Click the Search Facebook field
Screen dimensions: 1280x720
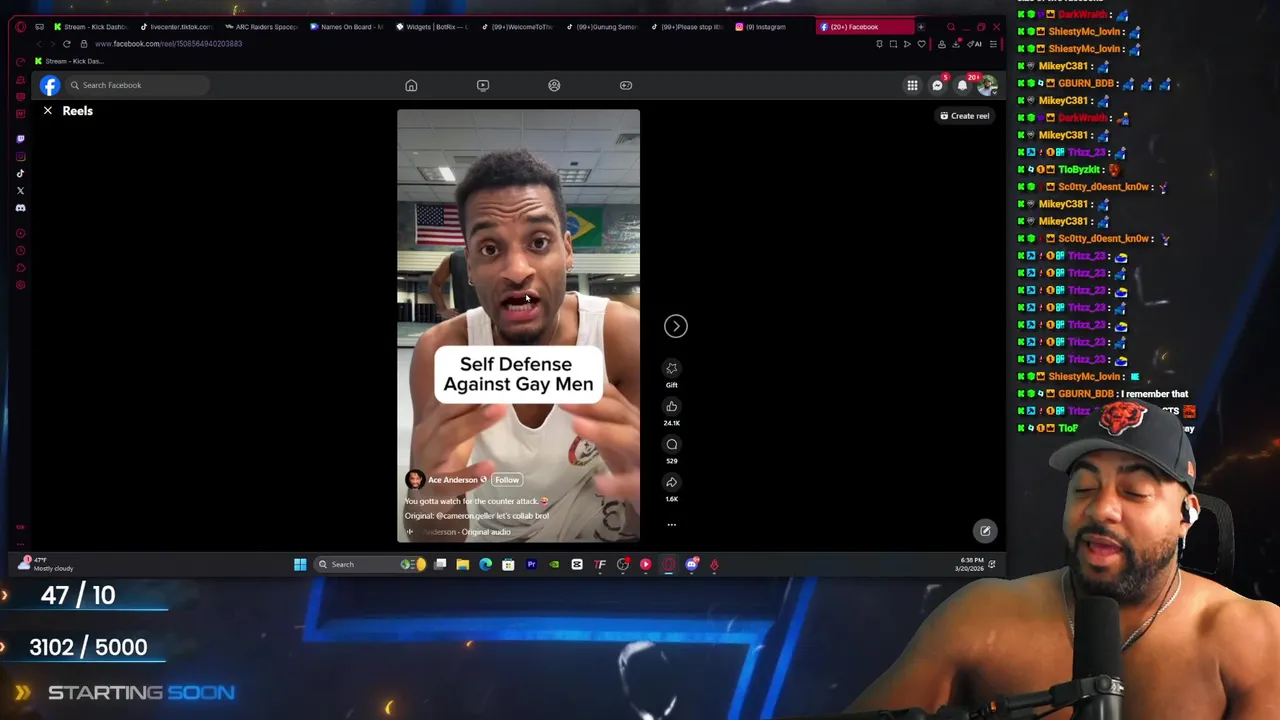137,85
